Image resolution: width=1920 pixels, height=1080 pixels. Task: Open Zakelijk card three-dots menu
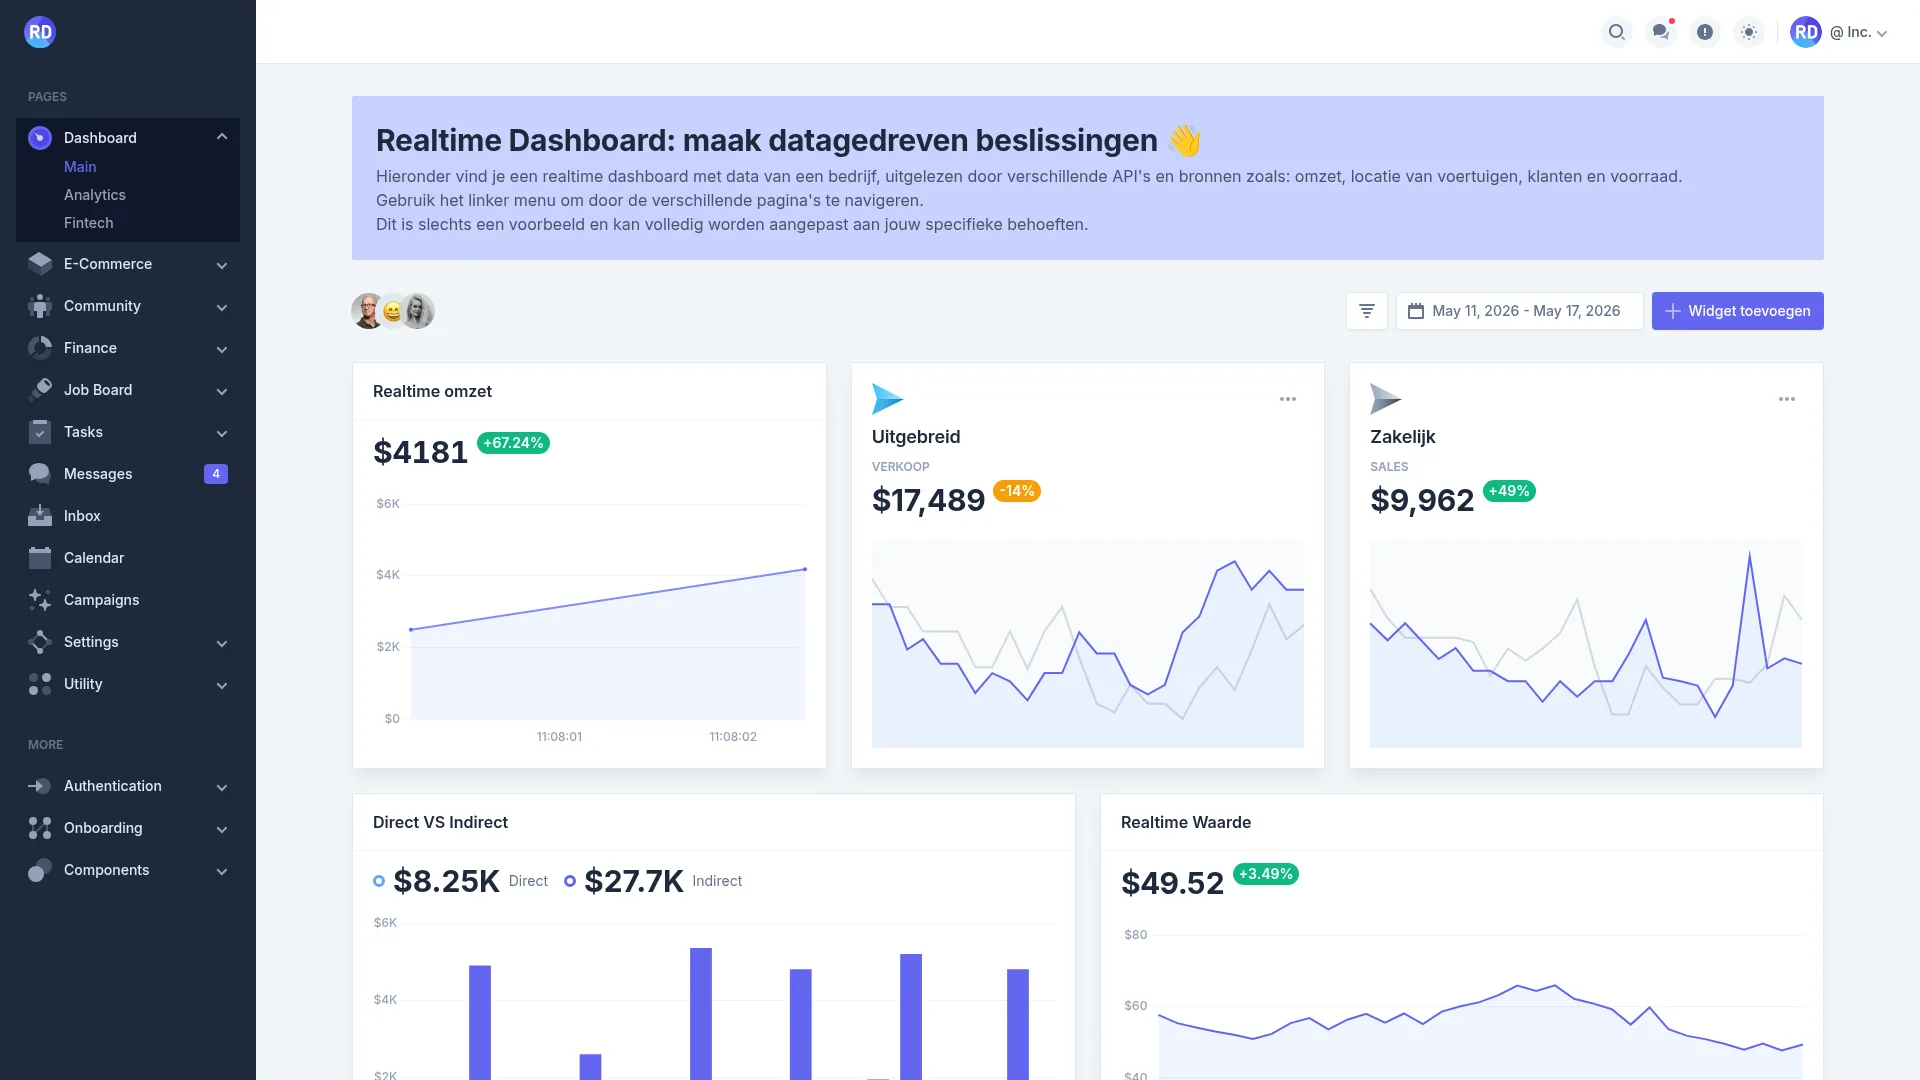click(x=1787, y=399)
